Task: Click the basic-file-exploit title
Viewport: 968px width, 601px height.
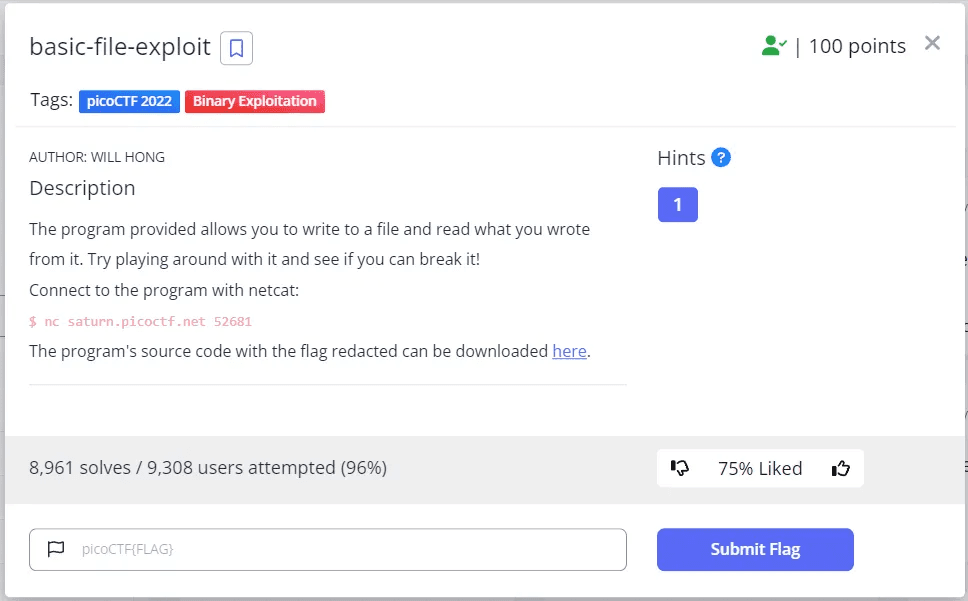Action: [120, 47]
